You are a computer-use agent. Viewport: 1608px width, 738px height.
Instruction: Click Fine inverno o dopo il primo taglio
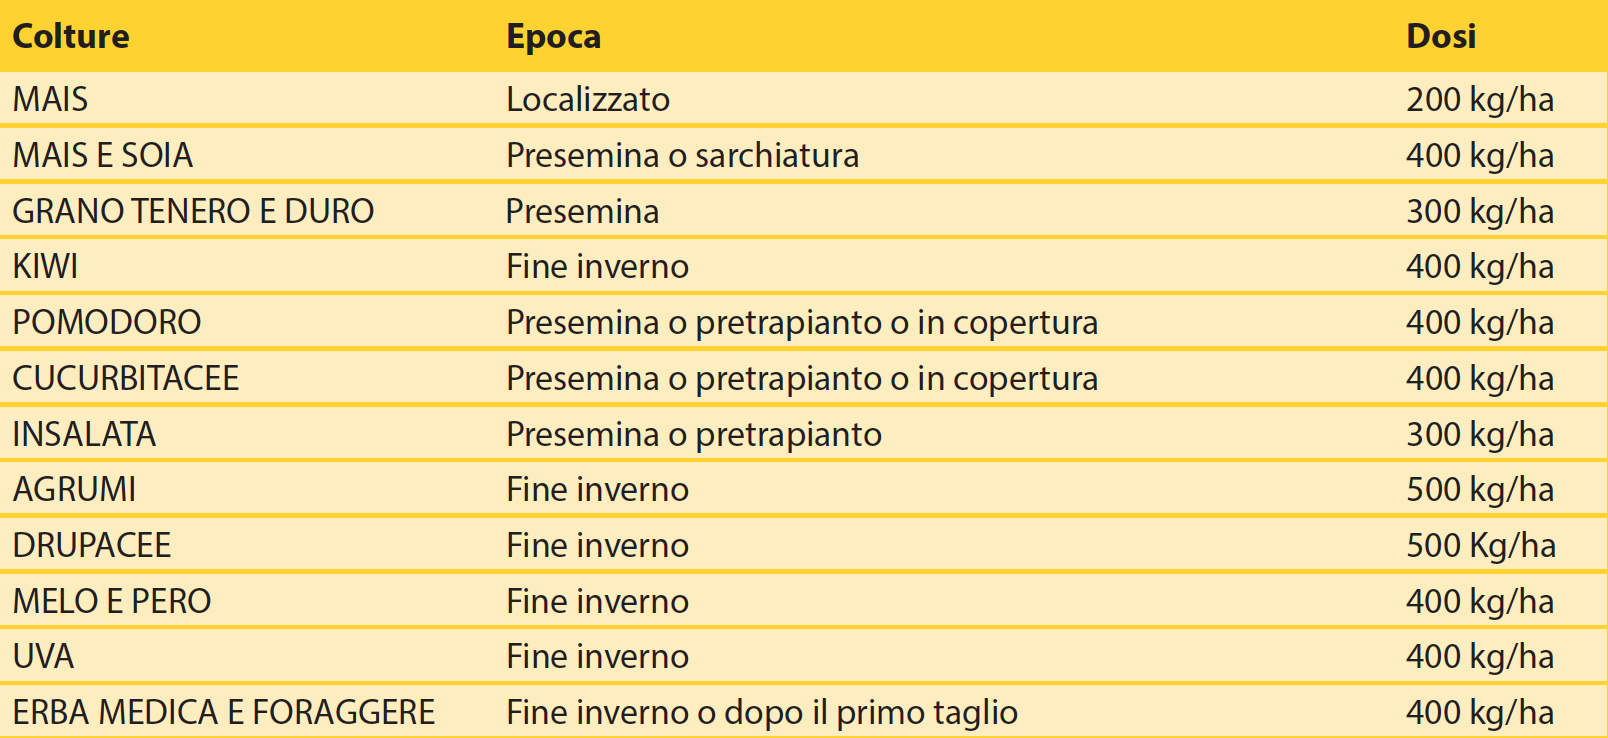[762, 712]
